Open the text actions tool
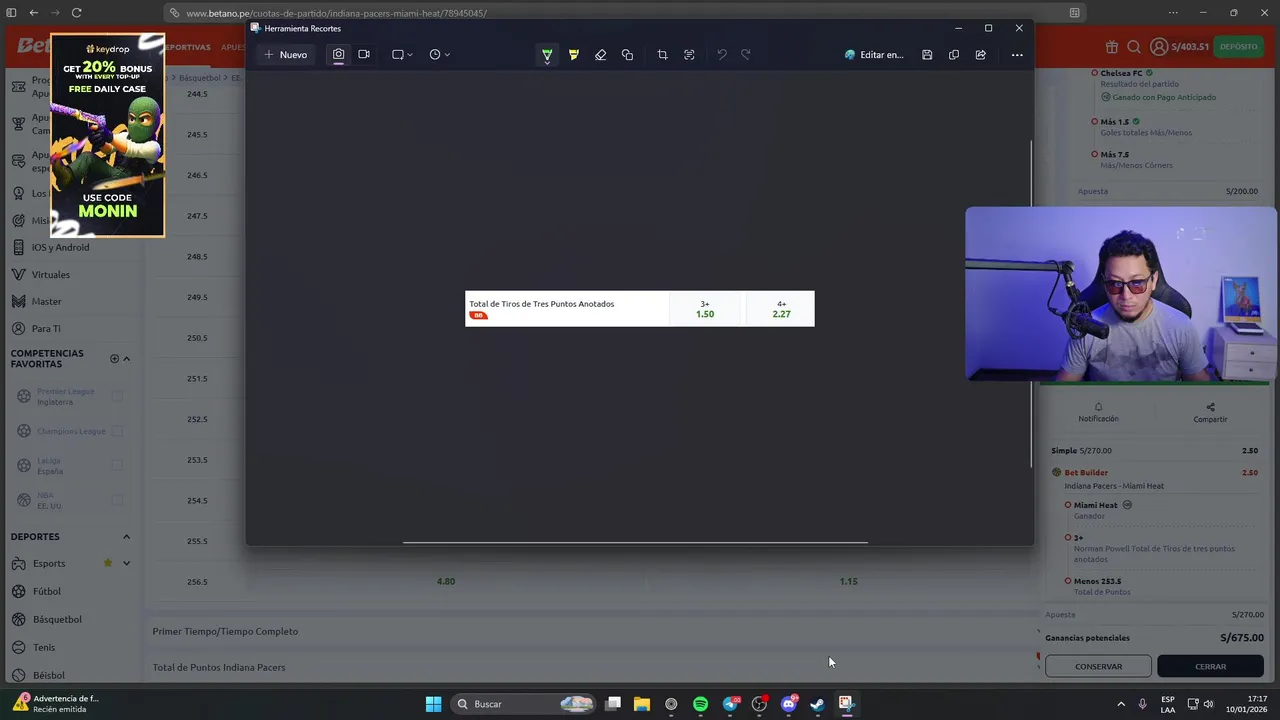1280x720 pixels. 689,55
